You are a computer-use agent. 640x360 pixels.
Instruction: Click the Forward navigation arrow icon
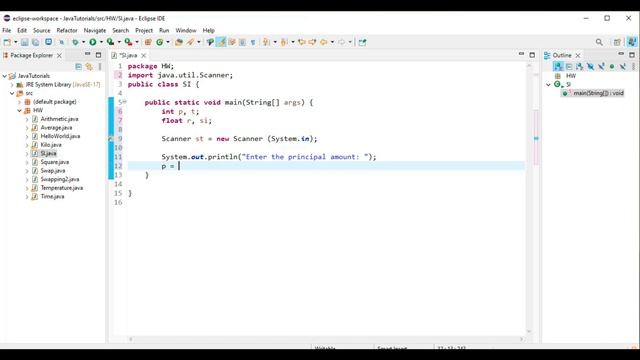tap(342, 42)
